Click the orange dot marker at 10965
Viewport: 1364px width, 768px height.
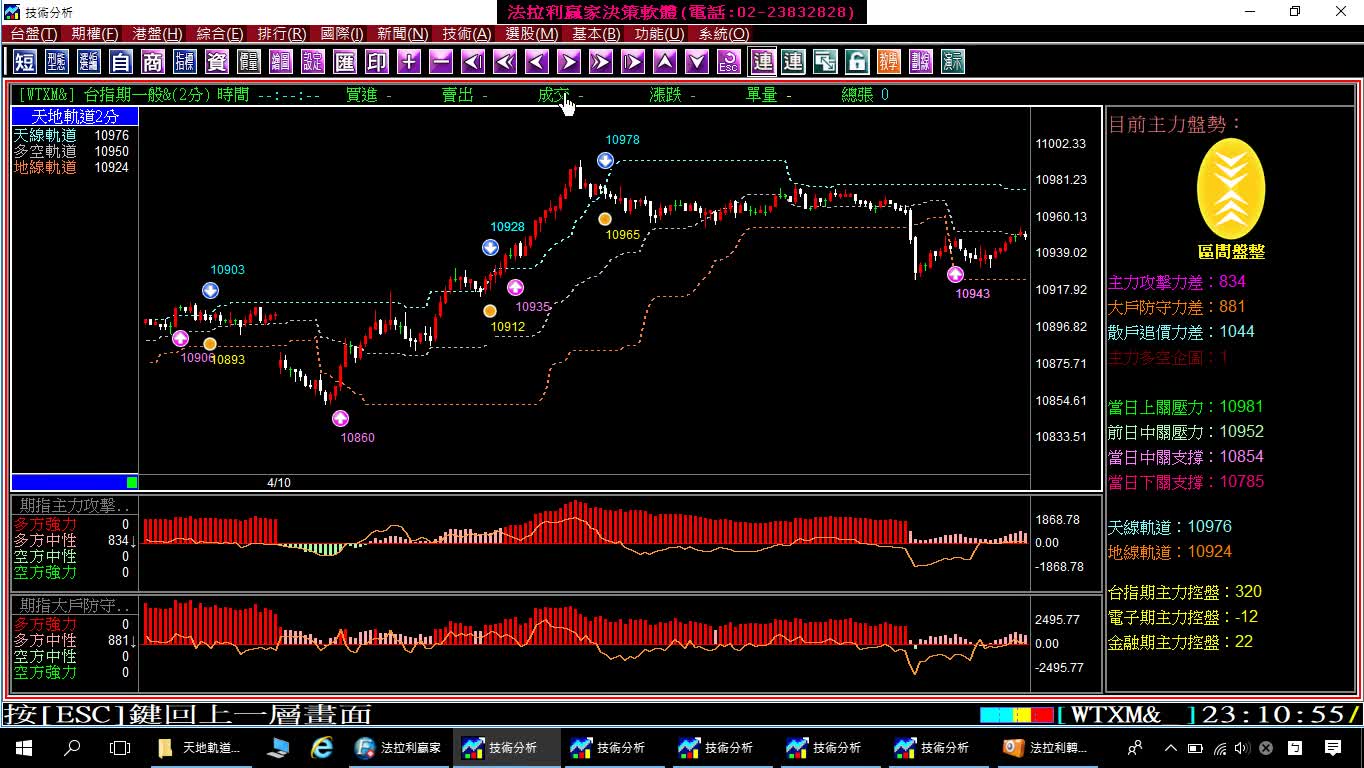[x=605, y=218]
